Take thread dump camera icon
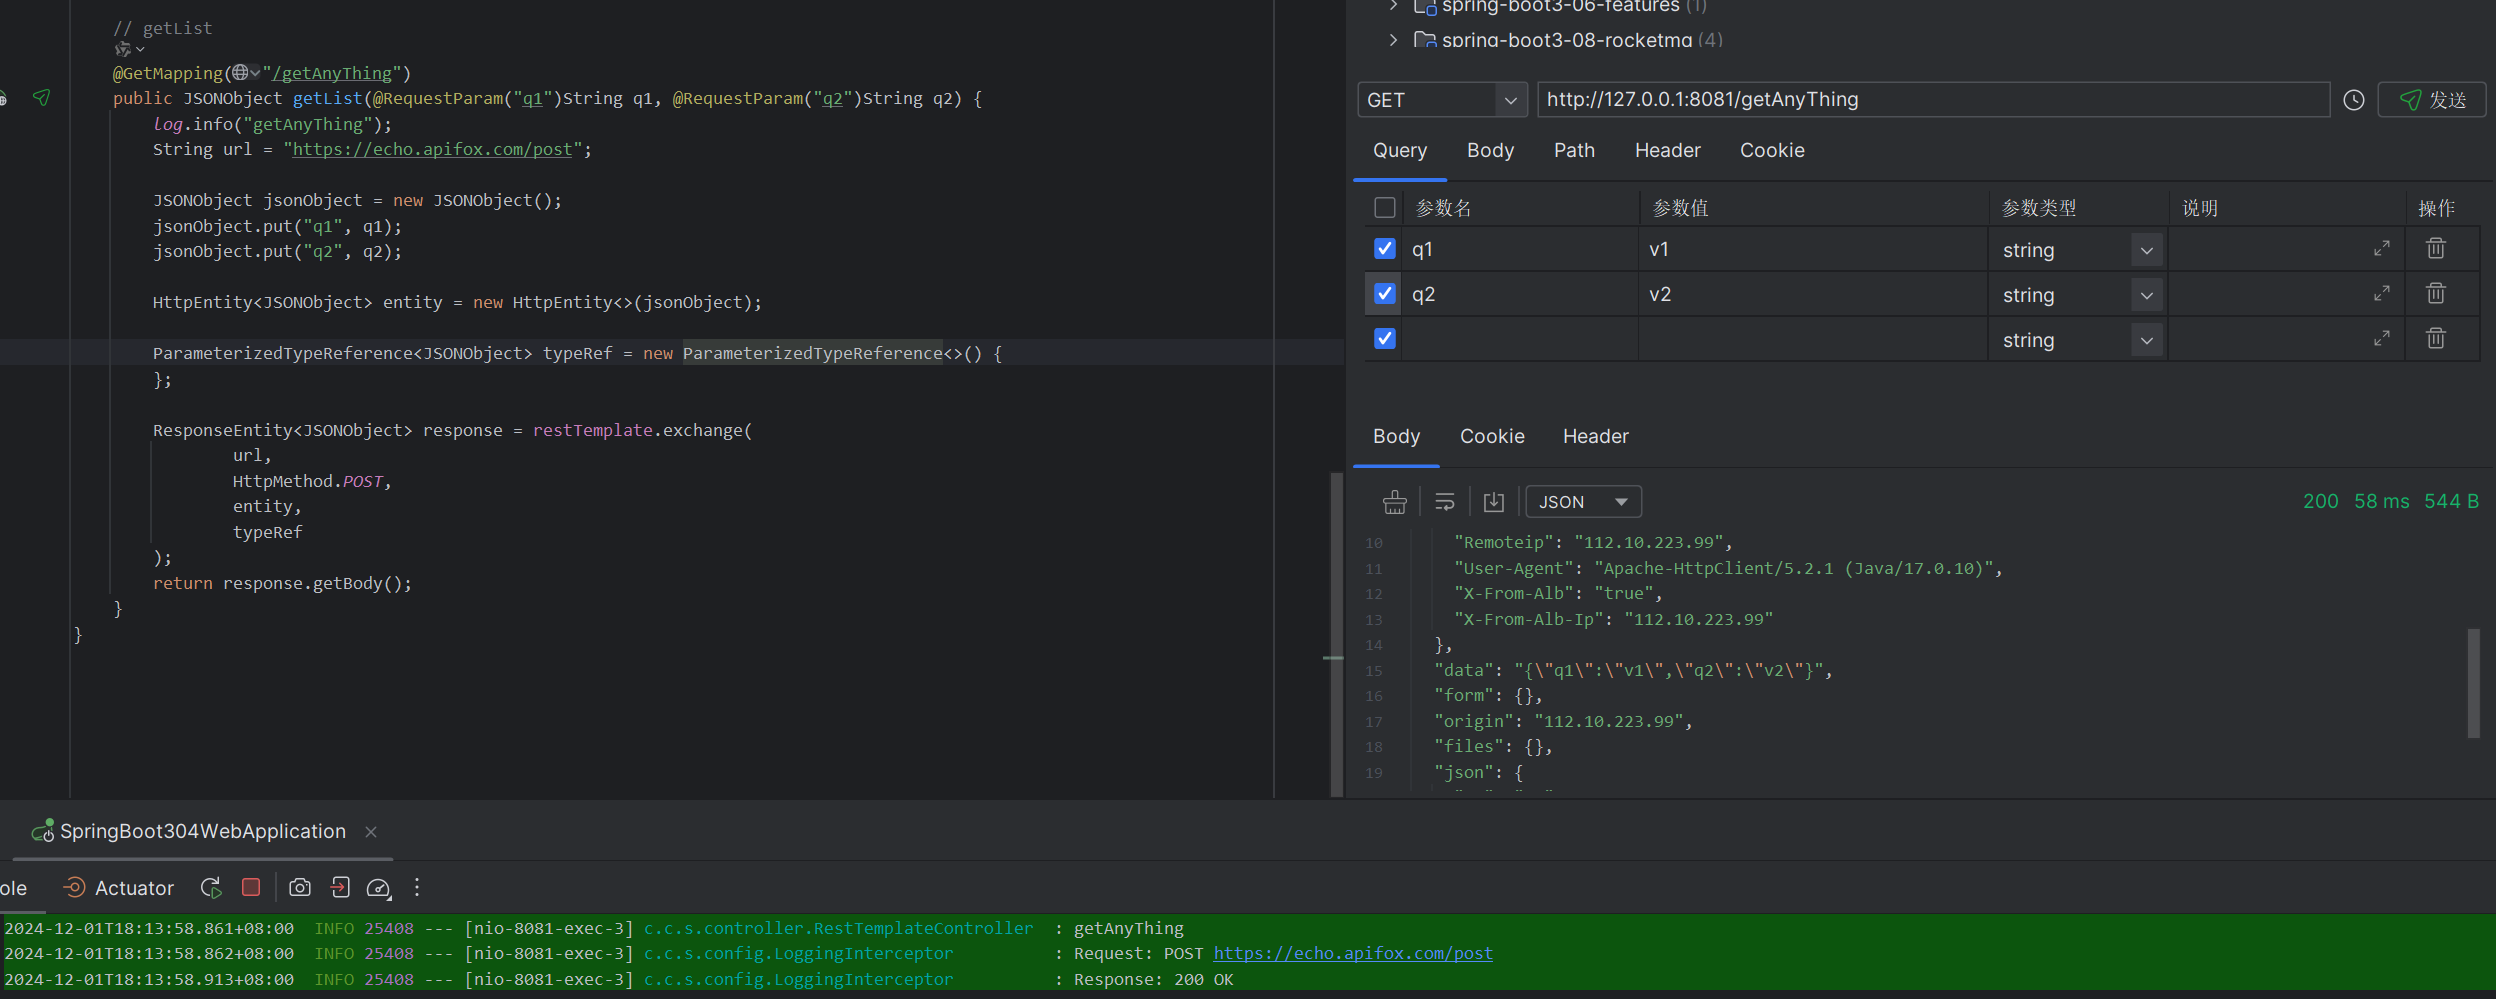2496x999 pixels. pyautogui.click(x=299, y=887)
